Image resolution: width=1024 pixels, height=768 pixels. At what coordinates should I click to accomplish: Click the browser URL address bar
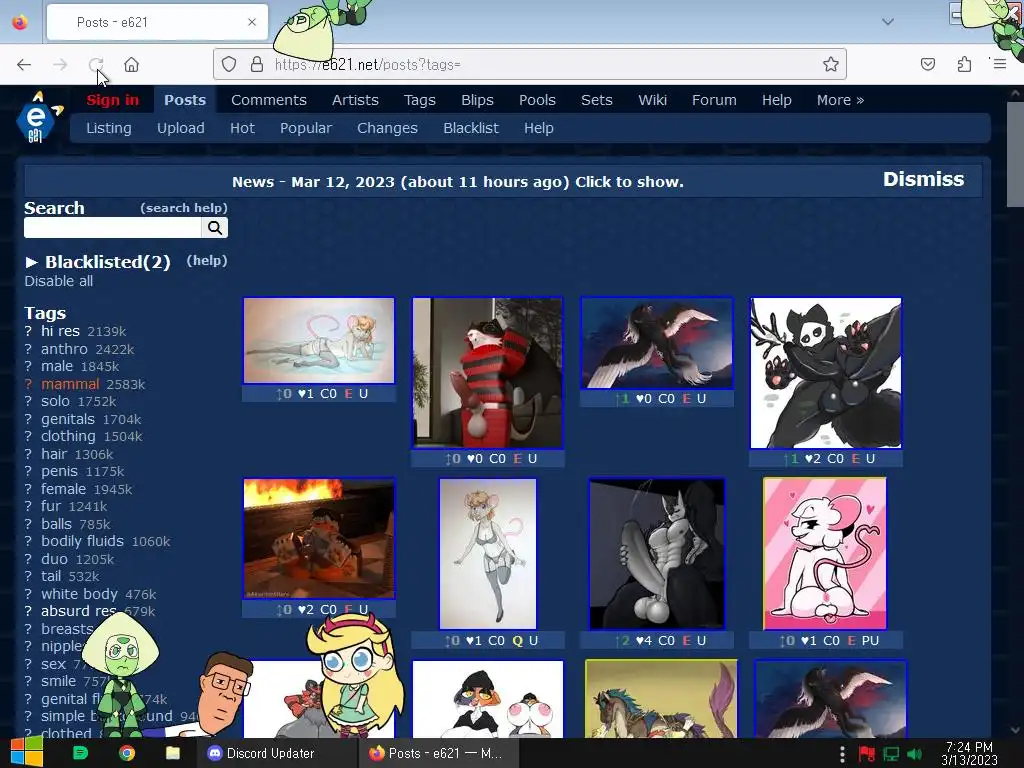point(529,64)
